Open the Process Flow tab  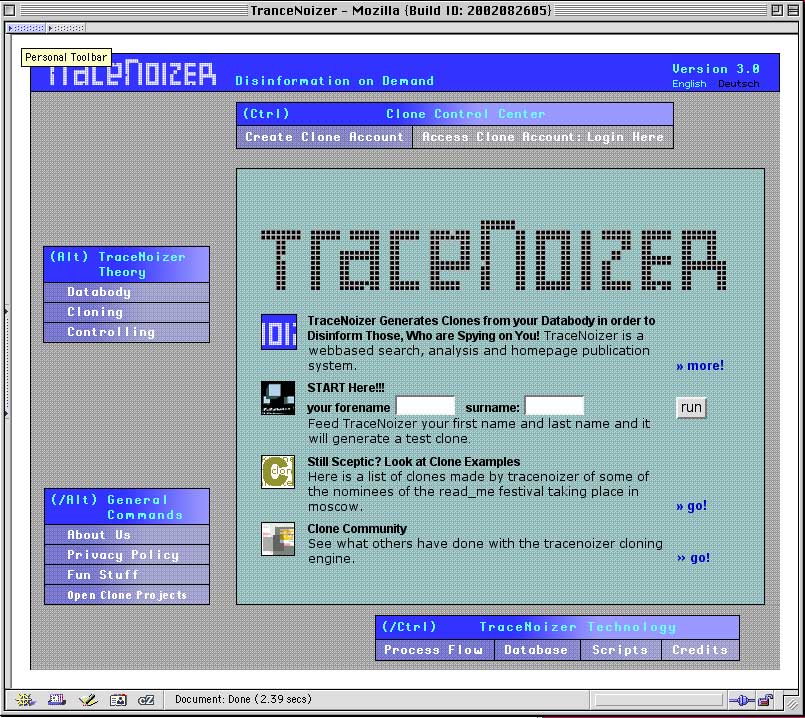point(434,650)
